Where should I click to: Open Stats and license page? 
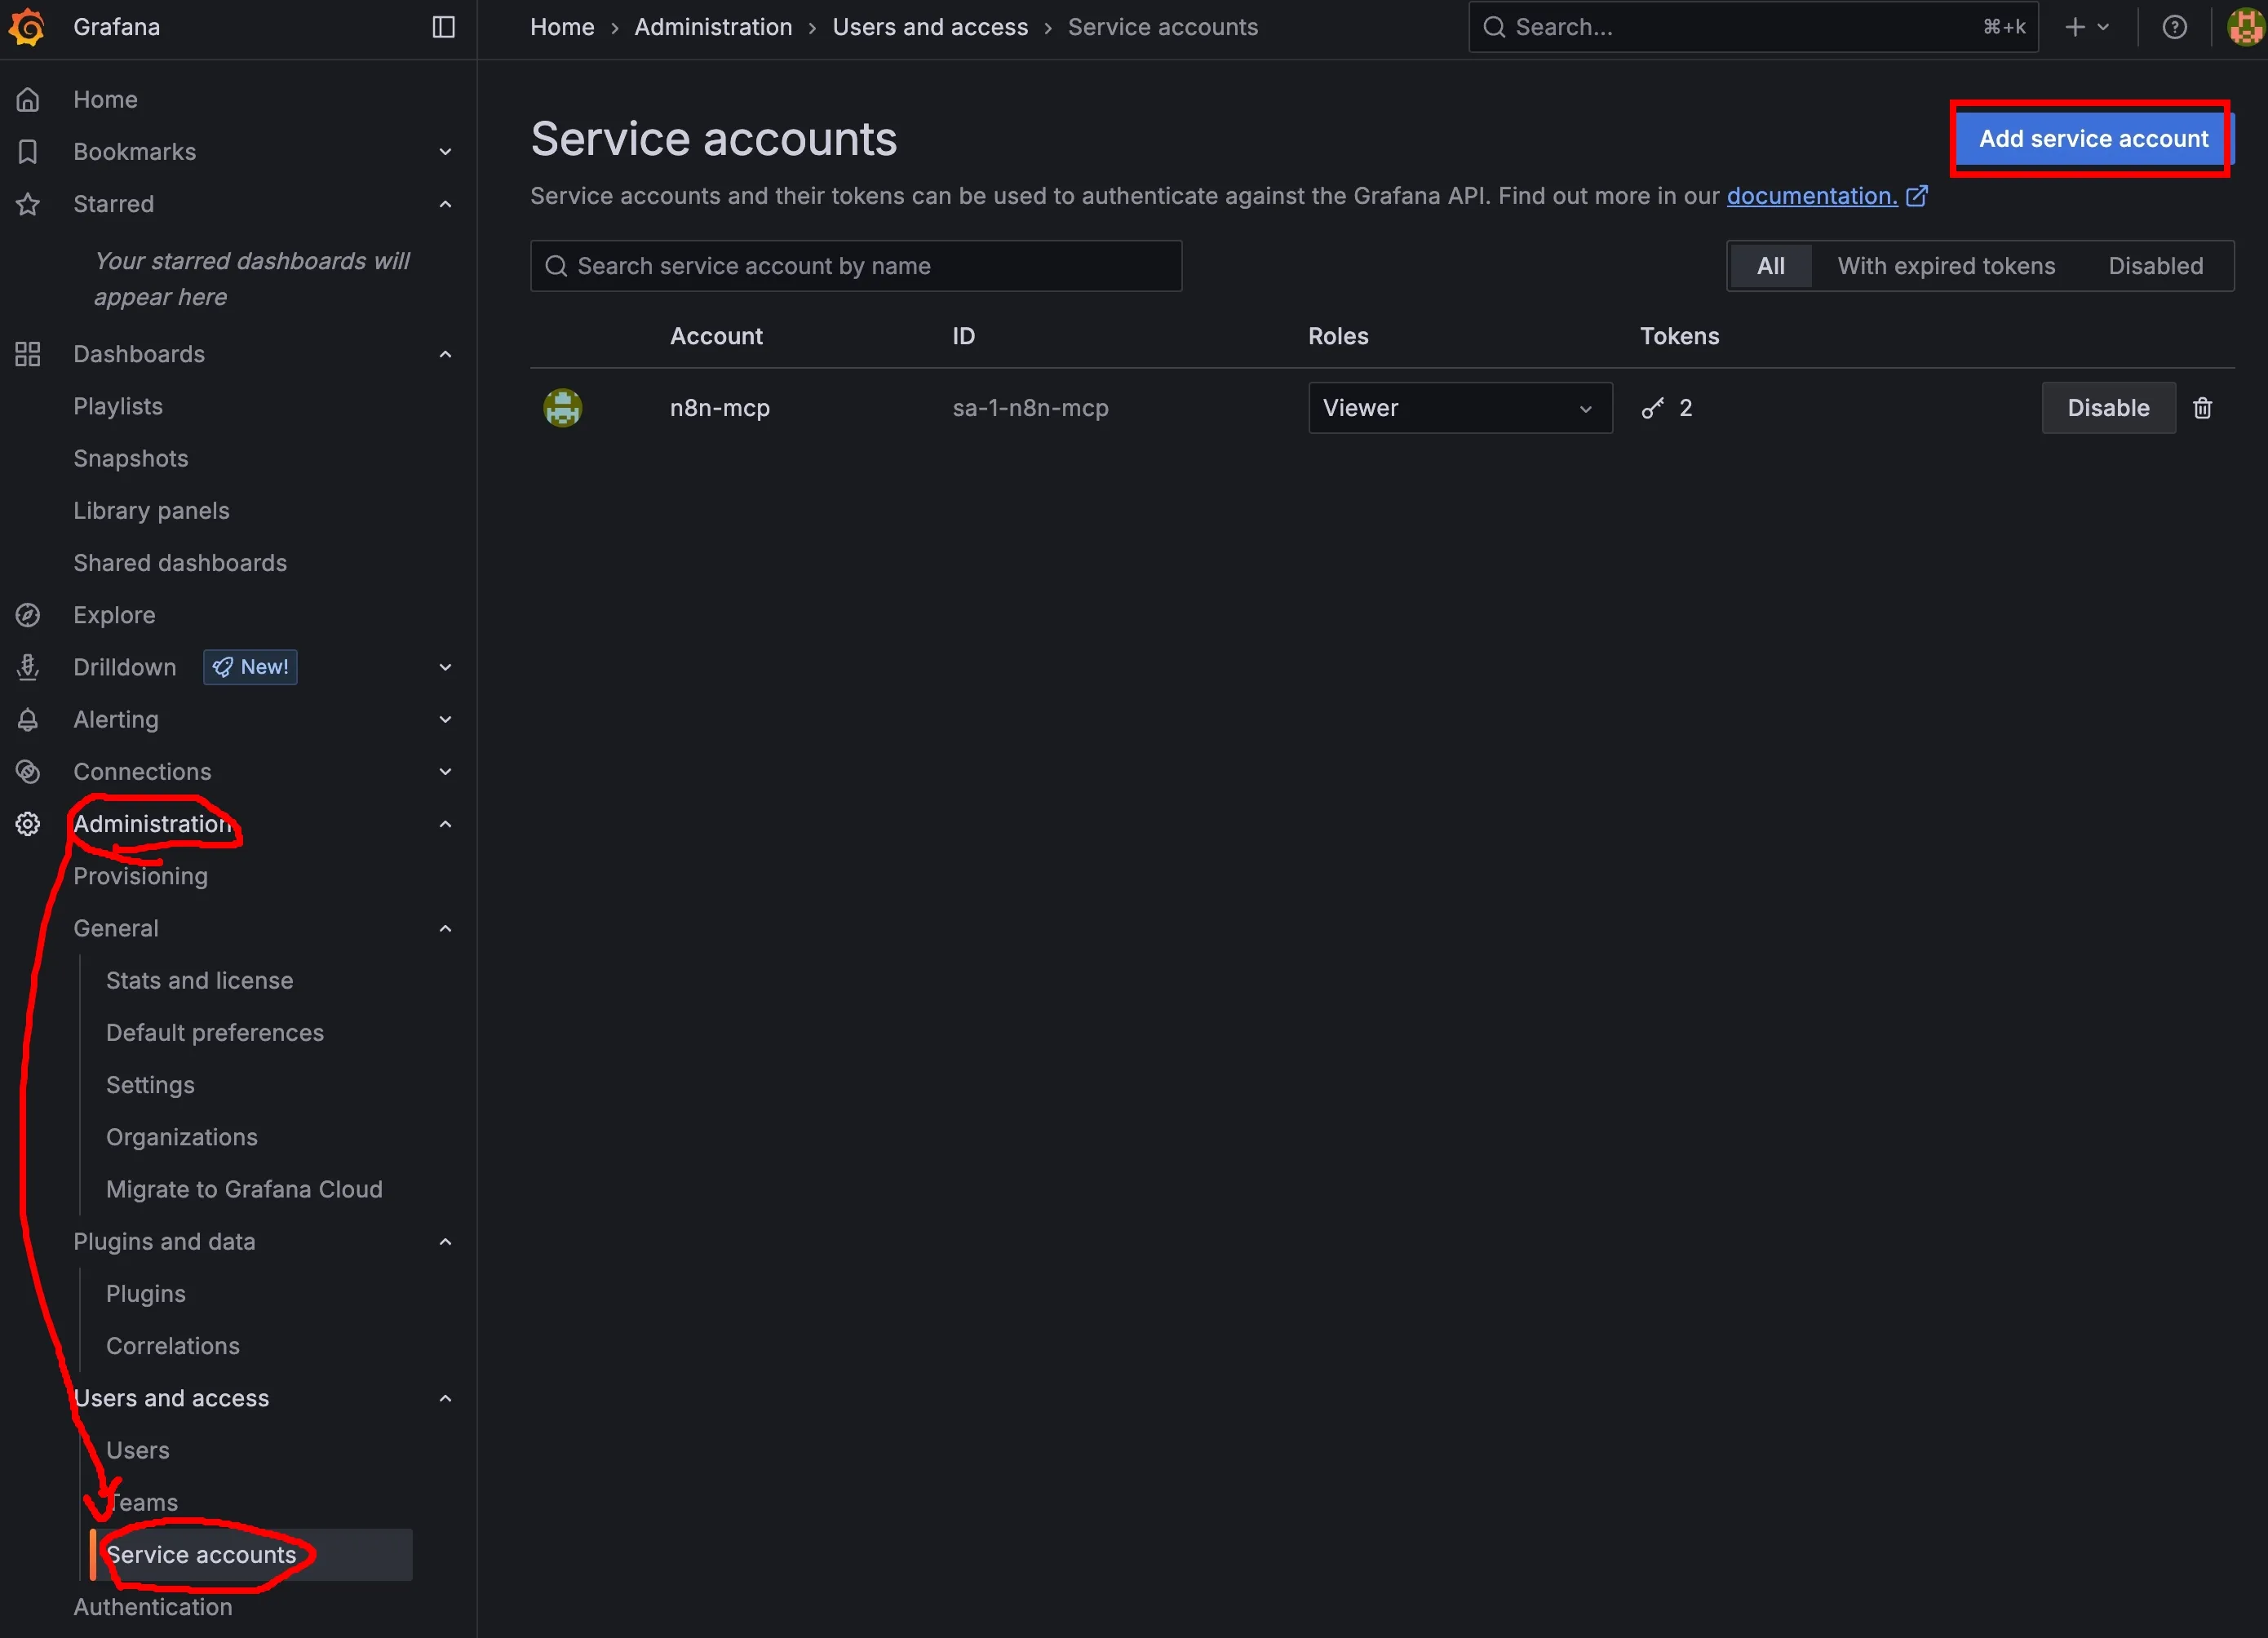[x=200, y=980]
